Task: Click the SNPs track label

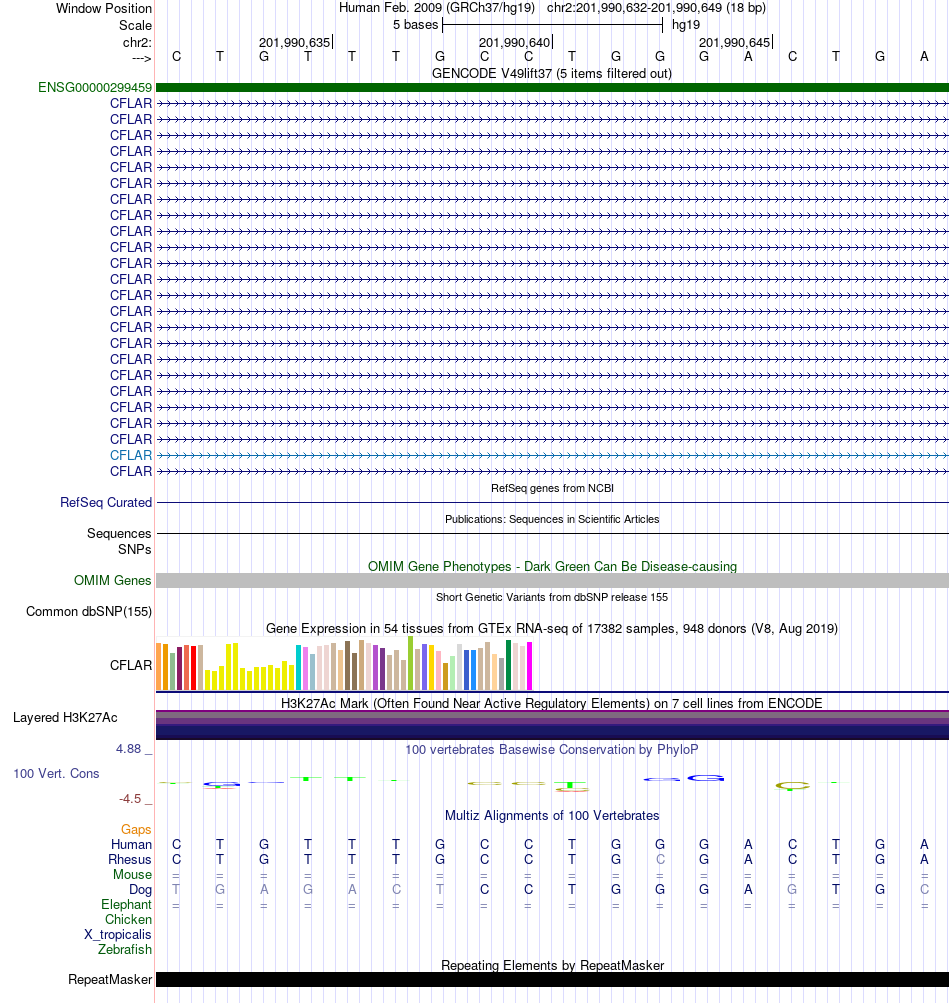Action: tap(134, 549)
